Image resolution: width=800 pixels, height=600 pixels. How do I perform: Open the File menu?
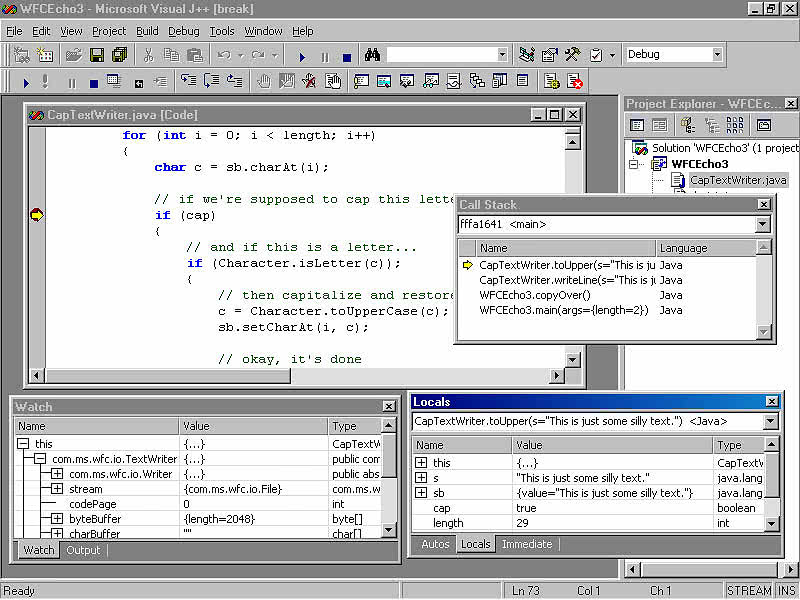tap(14, 31)
